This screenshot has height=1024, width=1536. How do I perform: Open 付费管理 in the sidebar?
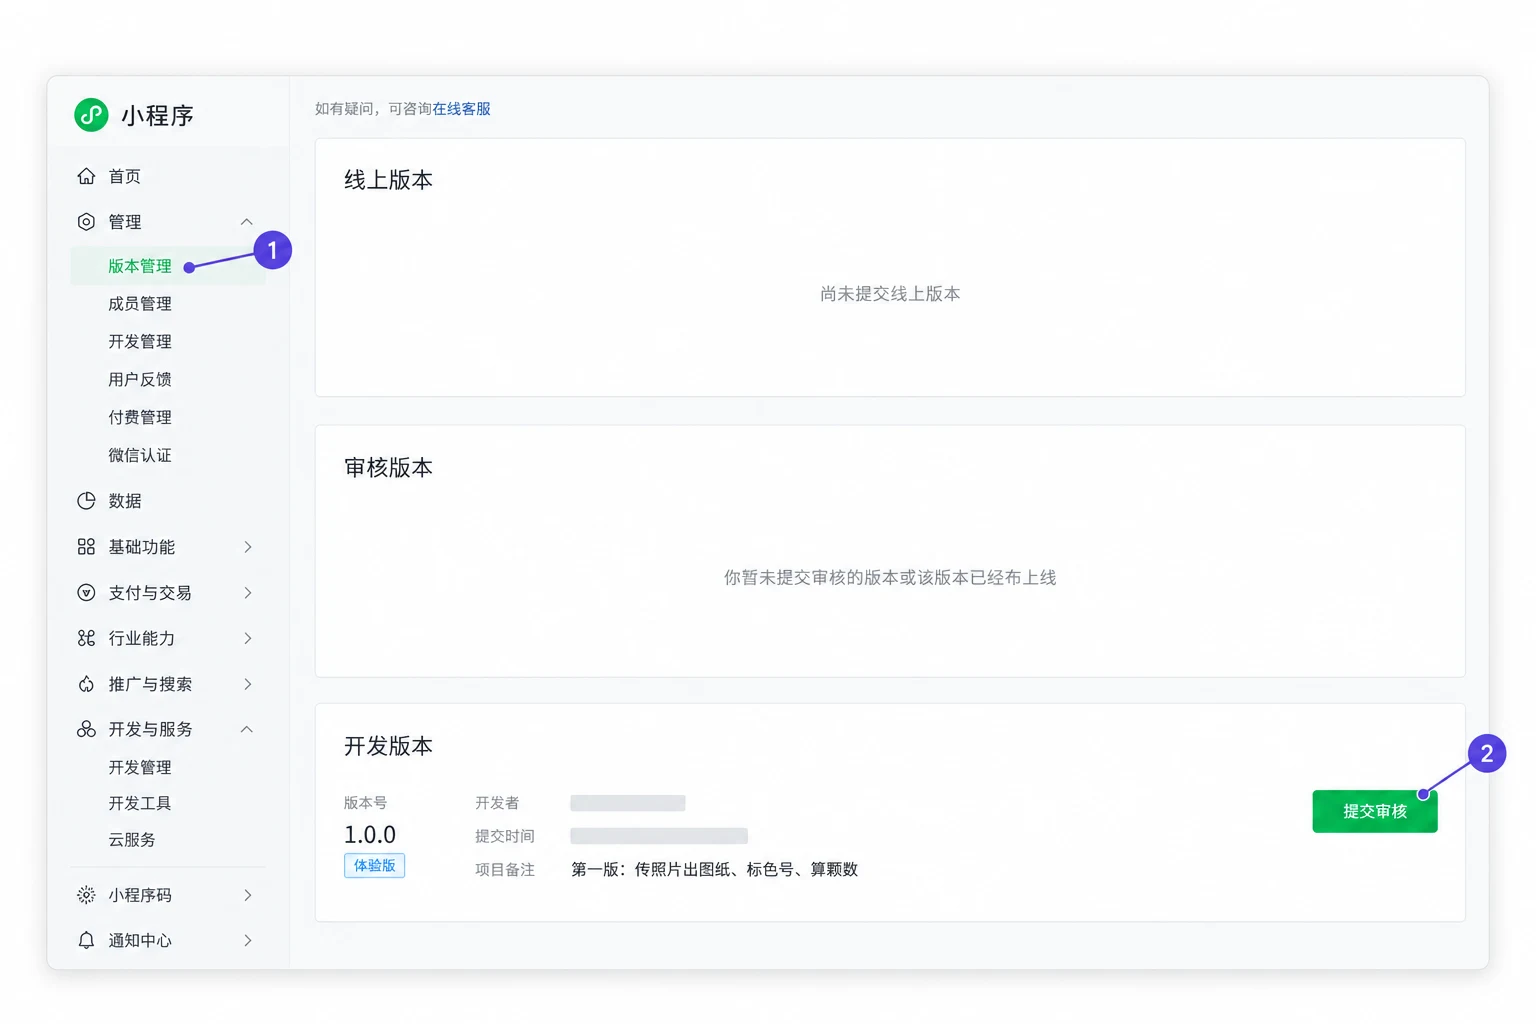pos(140,418)
